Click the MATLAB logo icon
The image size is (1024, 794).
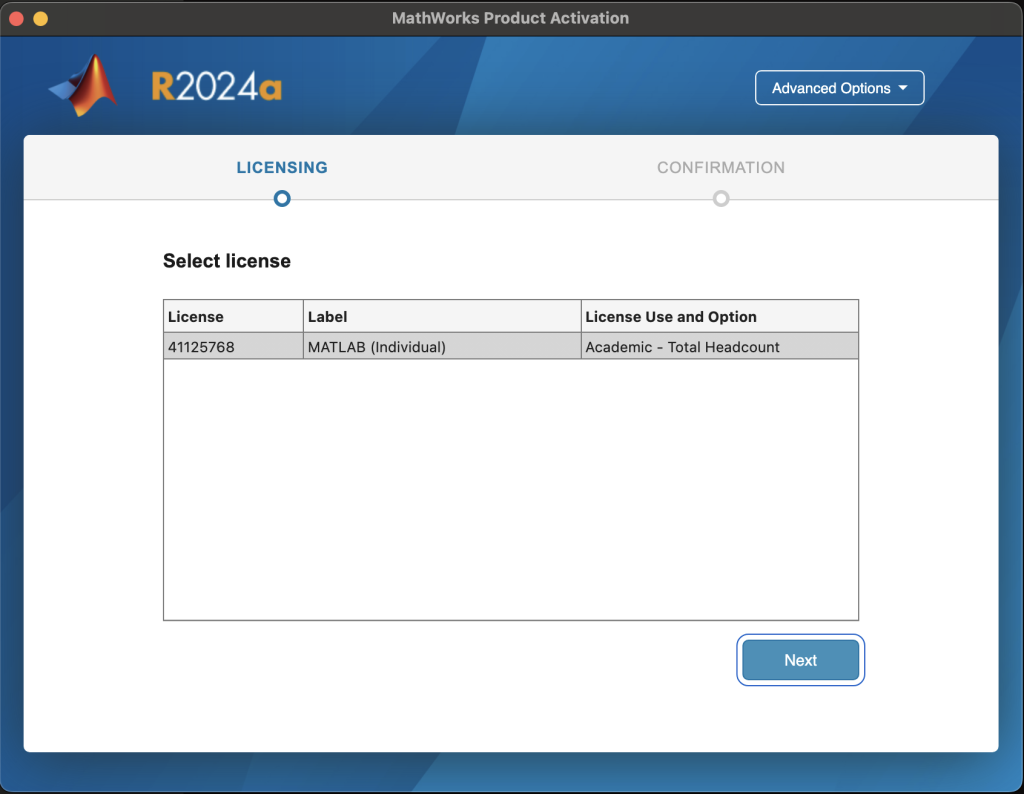[84, 86]
